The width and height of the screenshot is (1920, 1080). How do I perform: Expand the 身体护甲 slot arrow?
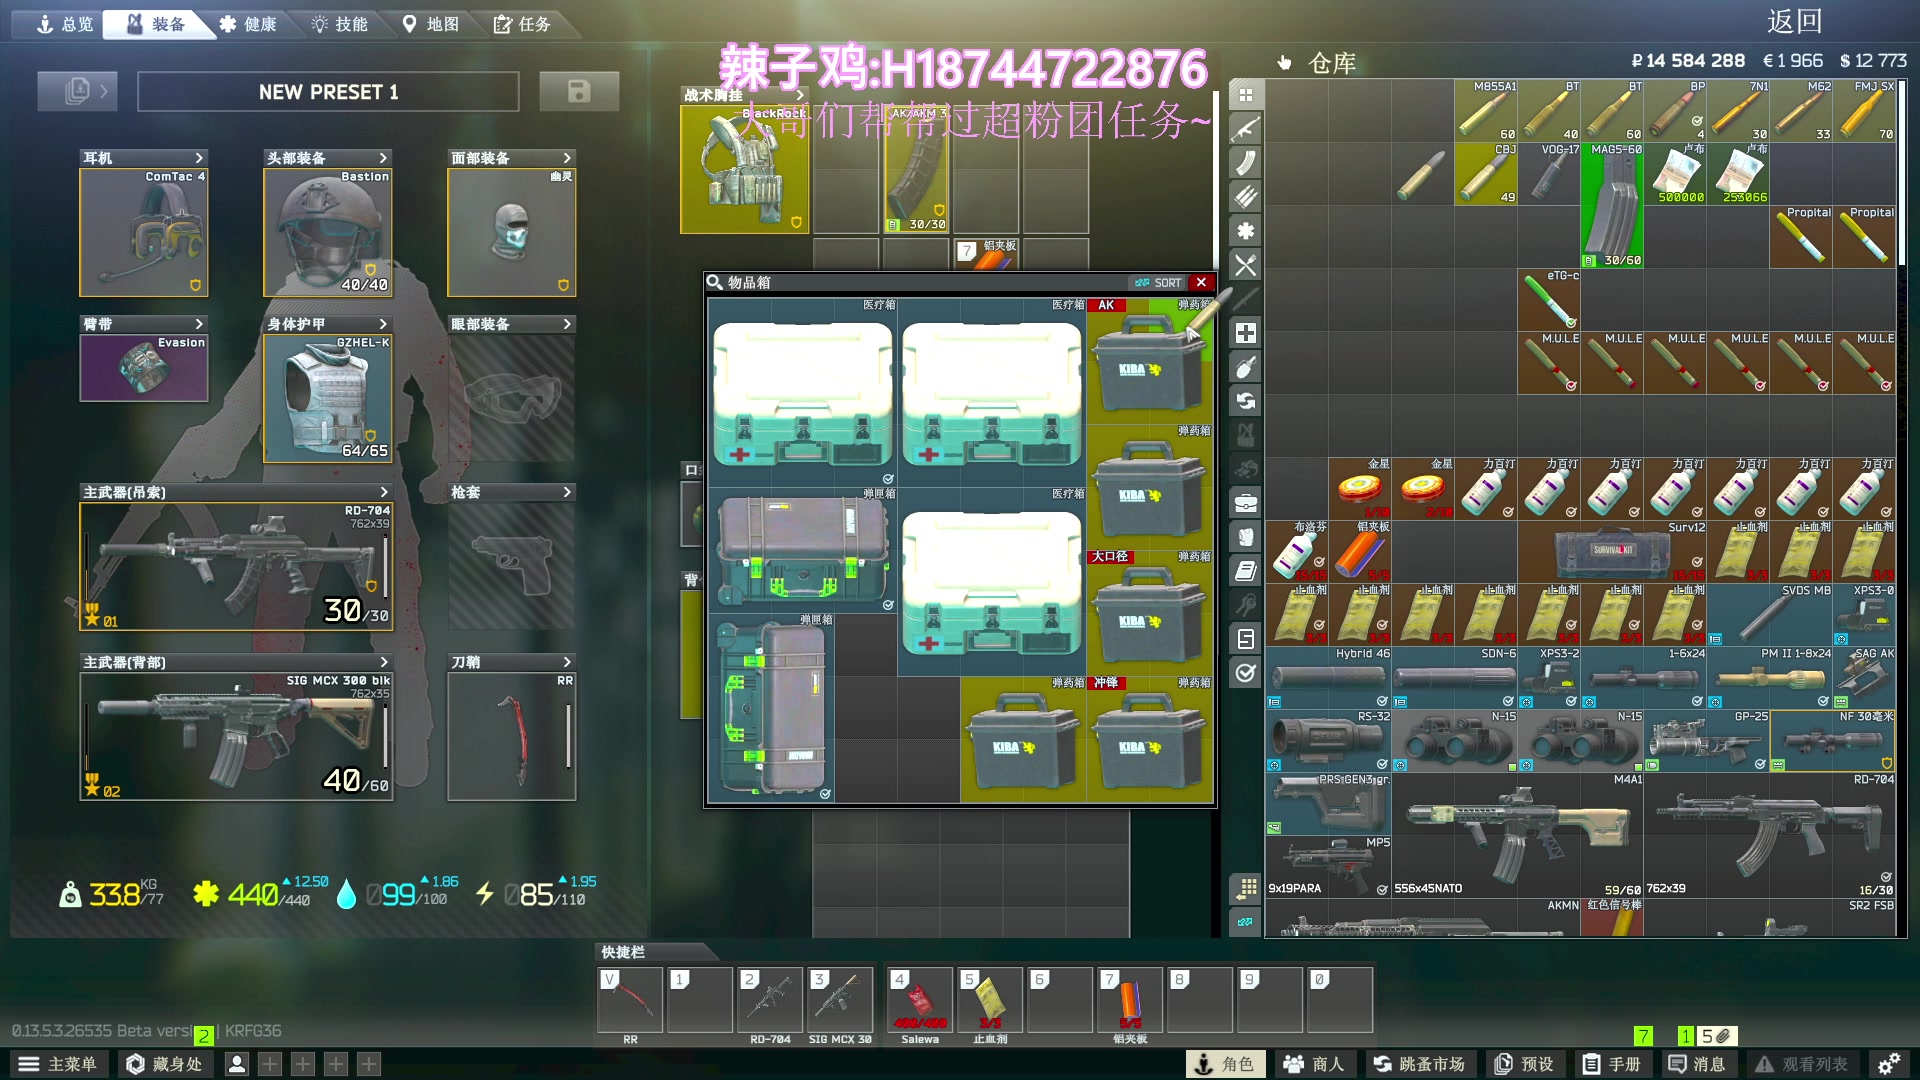point(383,324)
